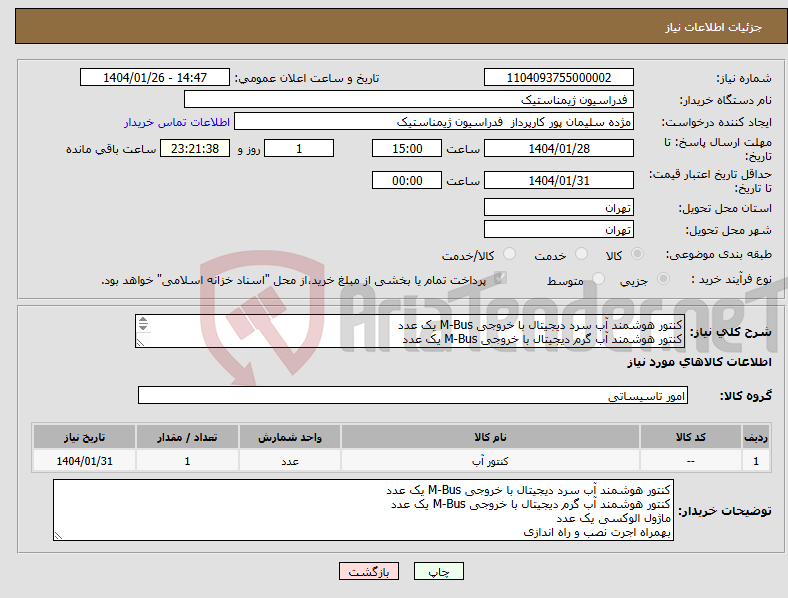Toggle the treasury bonds payment checkbox
Viewport: 788px width, 598px height.
click(500, 278)
